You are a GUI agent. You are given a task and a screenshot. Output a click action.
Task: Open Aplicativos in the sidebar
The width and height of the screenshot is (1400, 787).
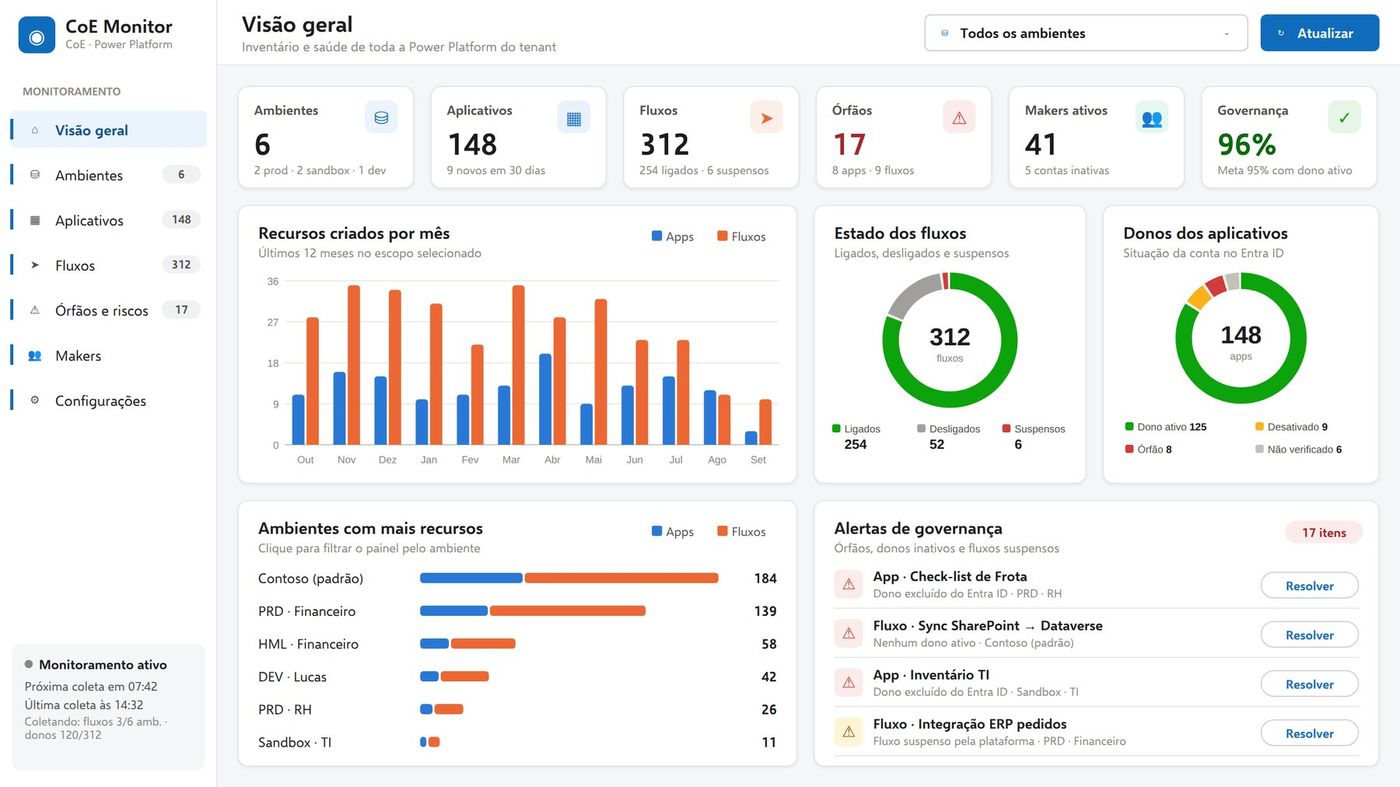click(109, 220)
